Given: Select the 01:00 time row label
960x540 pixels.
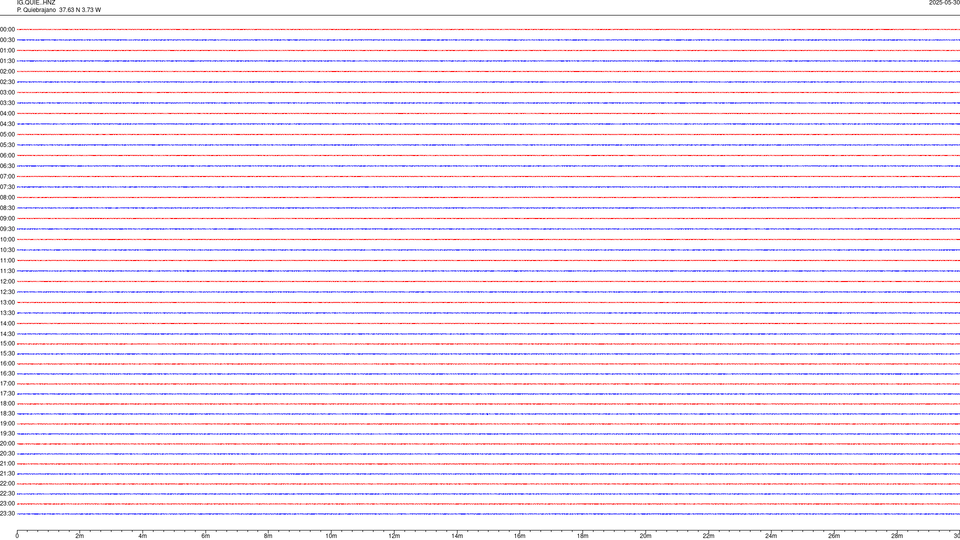Looking at the screenshot, I should [x=7, y=50].
